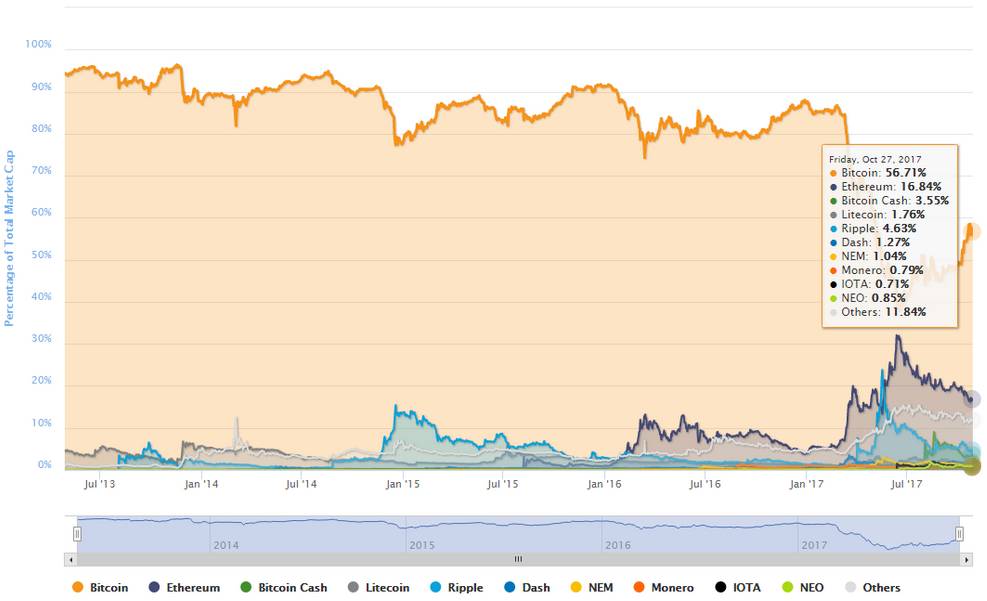
Task: Click the Dash legend marker
Action: pos(510,587)
